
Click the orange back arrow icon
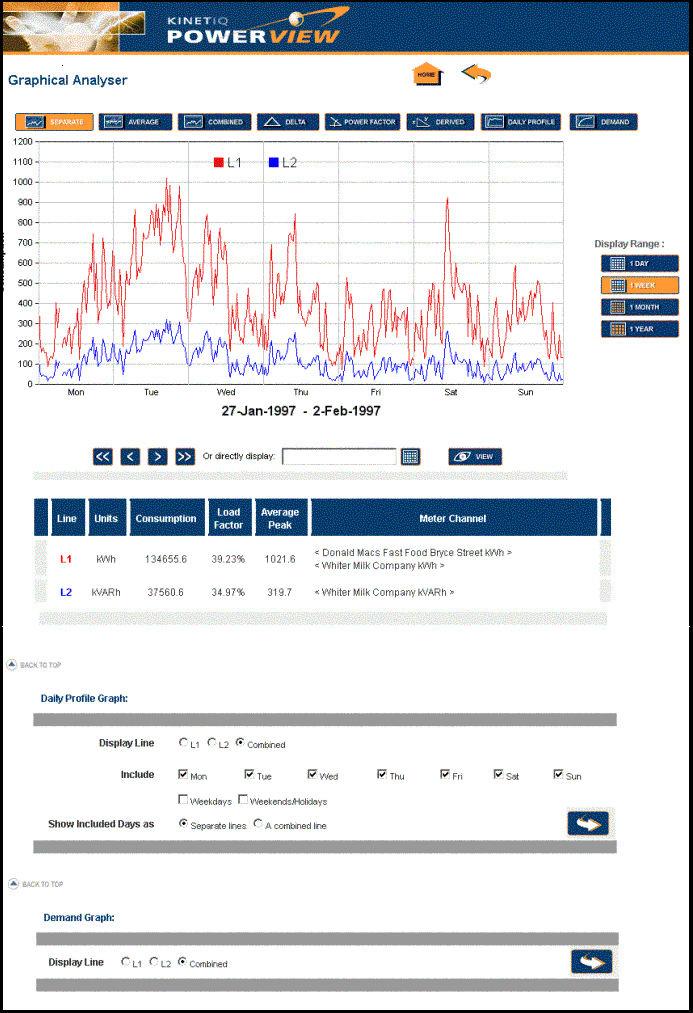point(476,73)
